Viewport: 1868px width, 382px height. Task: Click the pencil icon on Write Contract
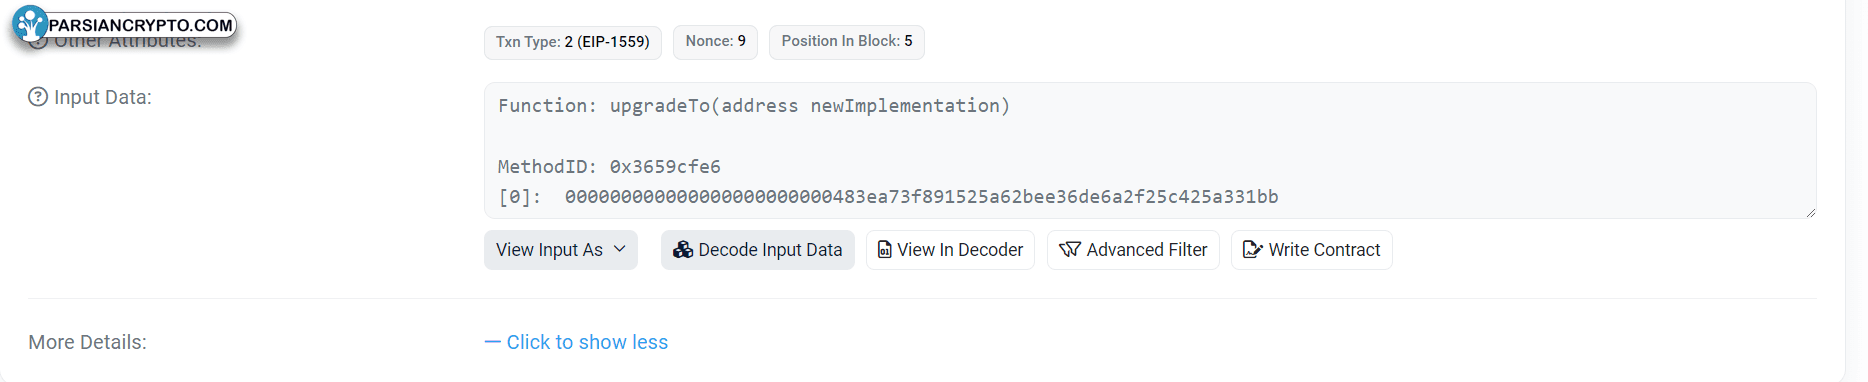tap(1252, 250)
